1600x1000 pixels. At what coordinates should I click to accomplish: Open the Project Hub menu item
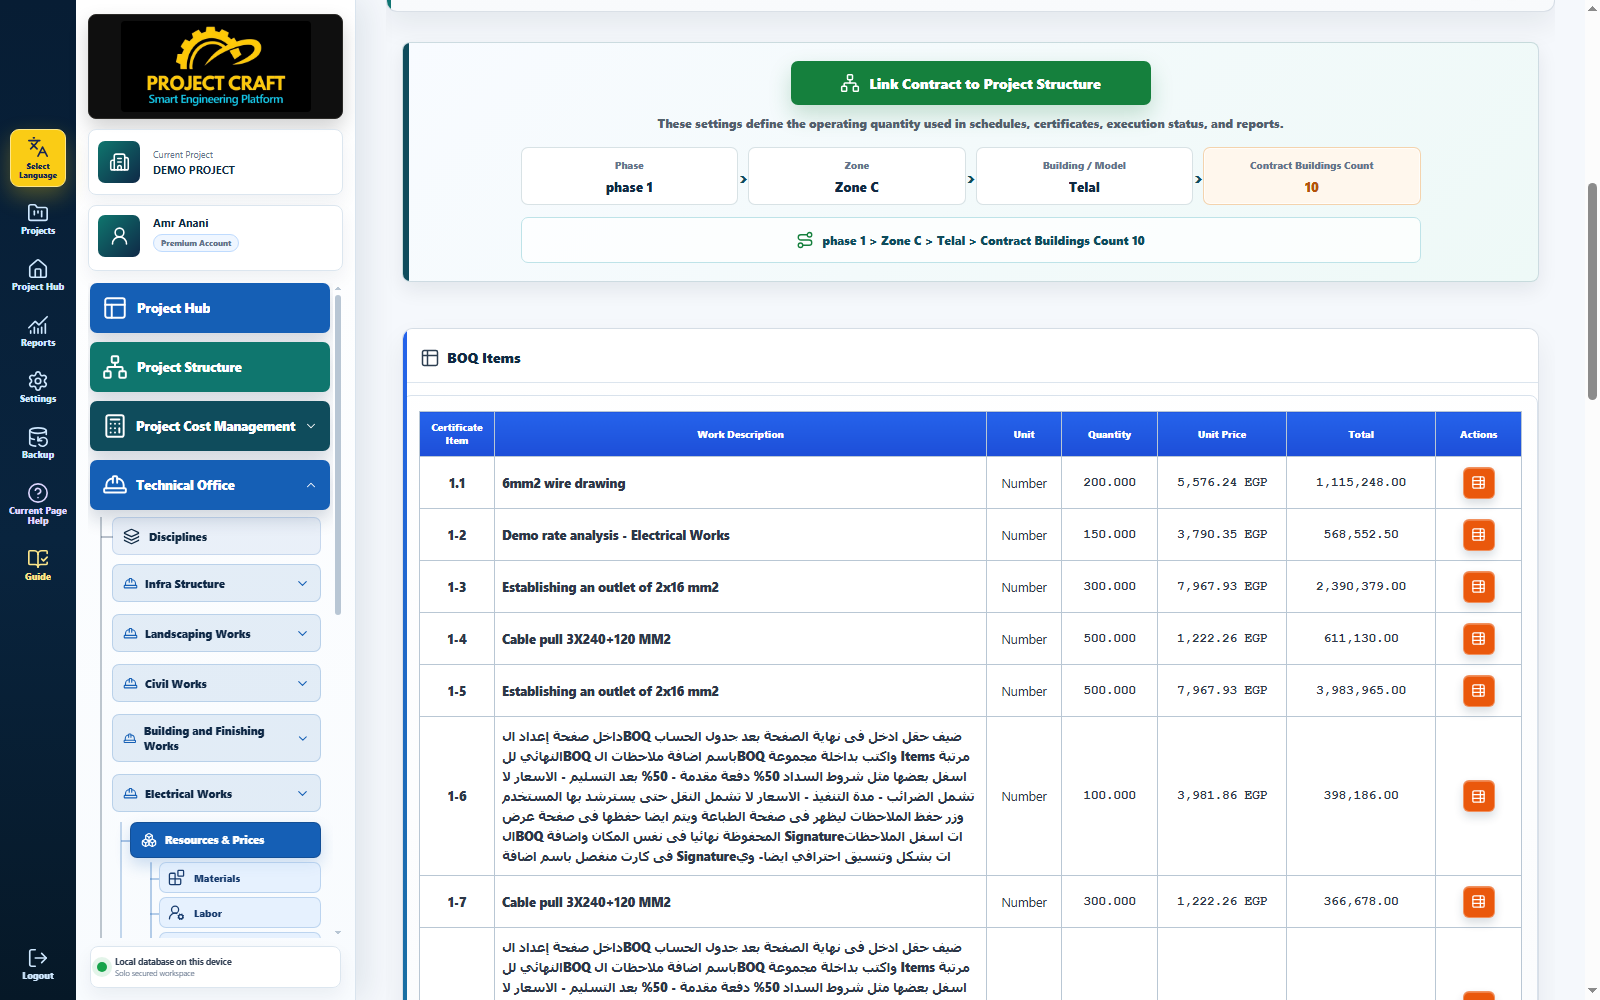210,308
